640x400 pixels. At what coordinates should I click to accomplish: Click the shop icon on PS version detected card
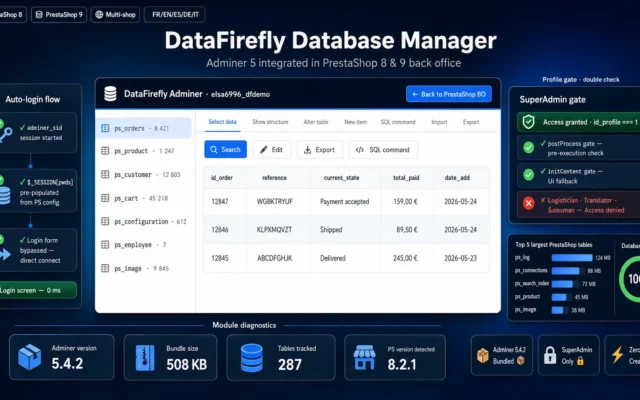364,358
